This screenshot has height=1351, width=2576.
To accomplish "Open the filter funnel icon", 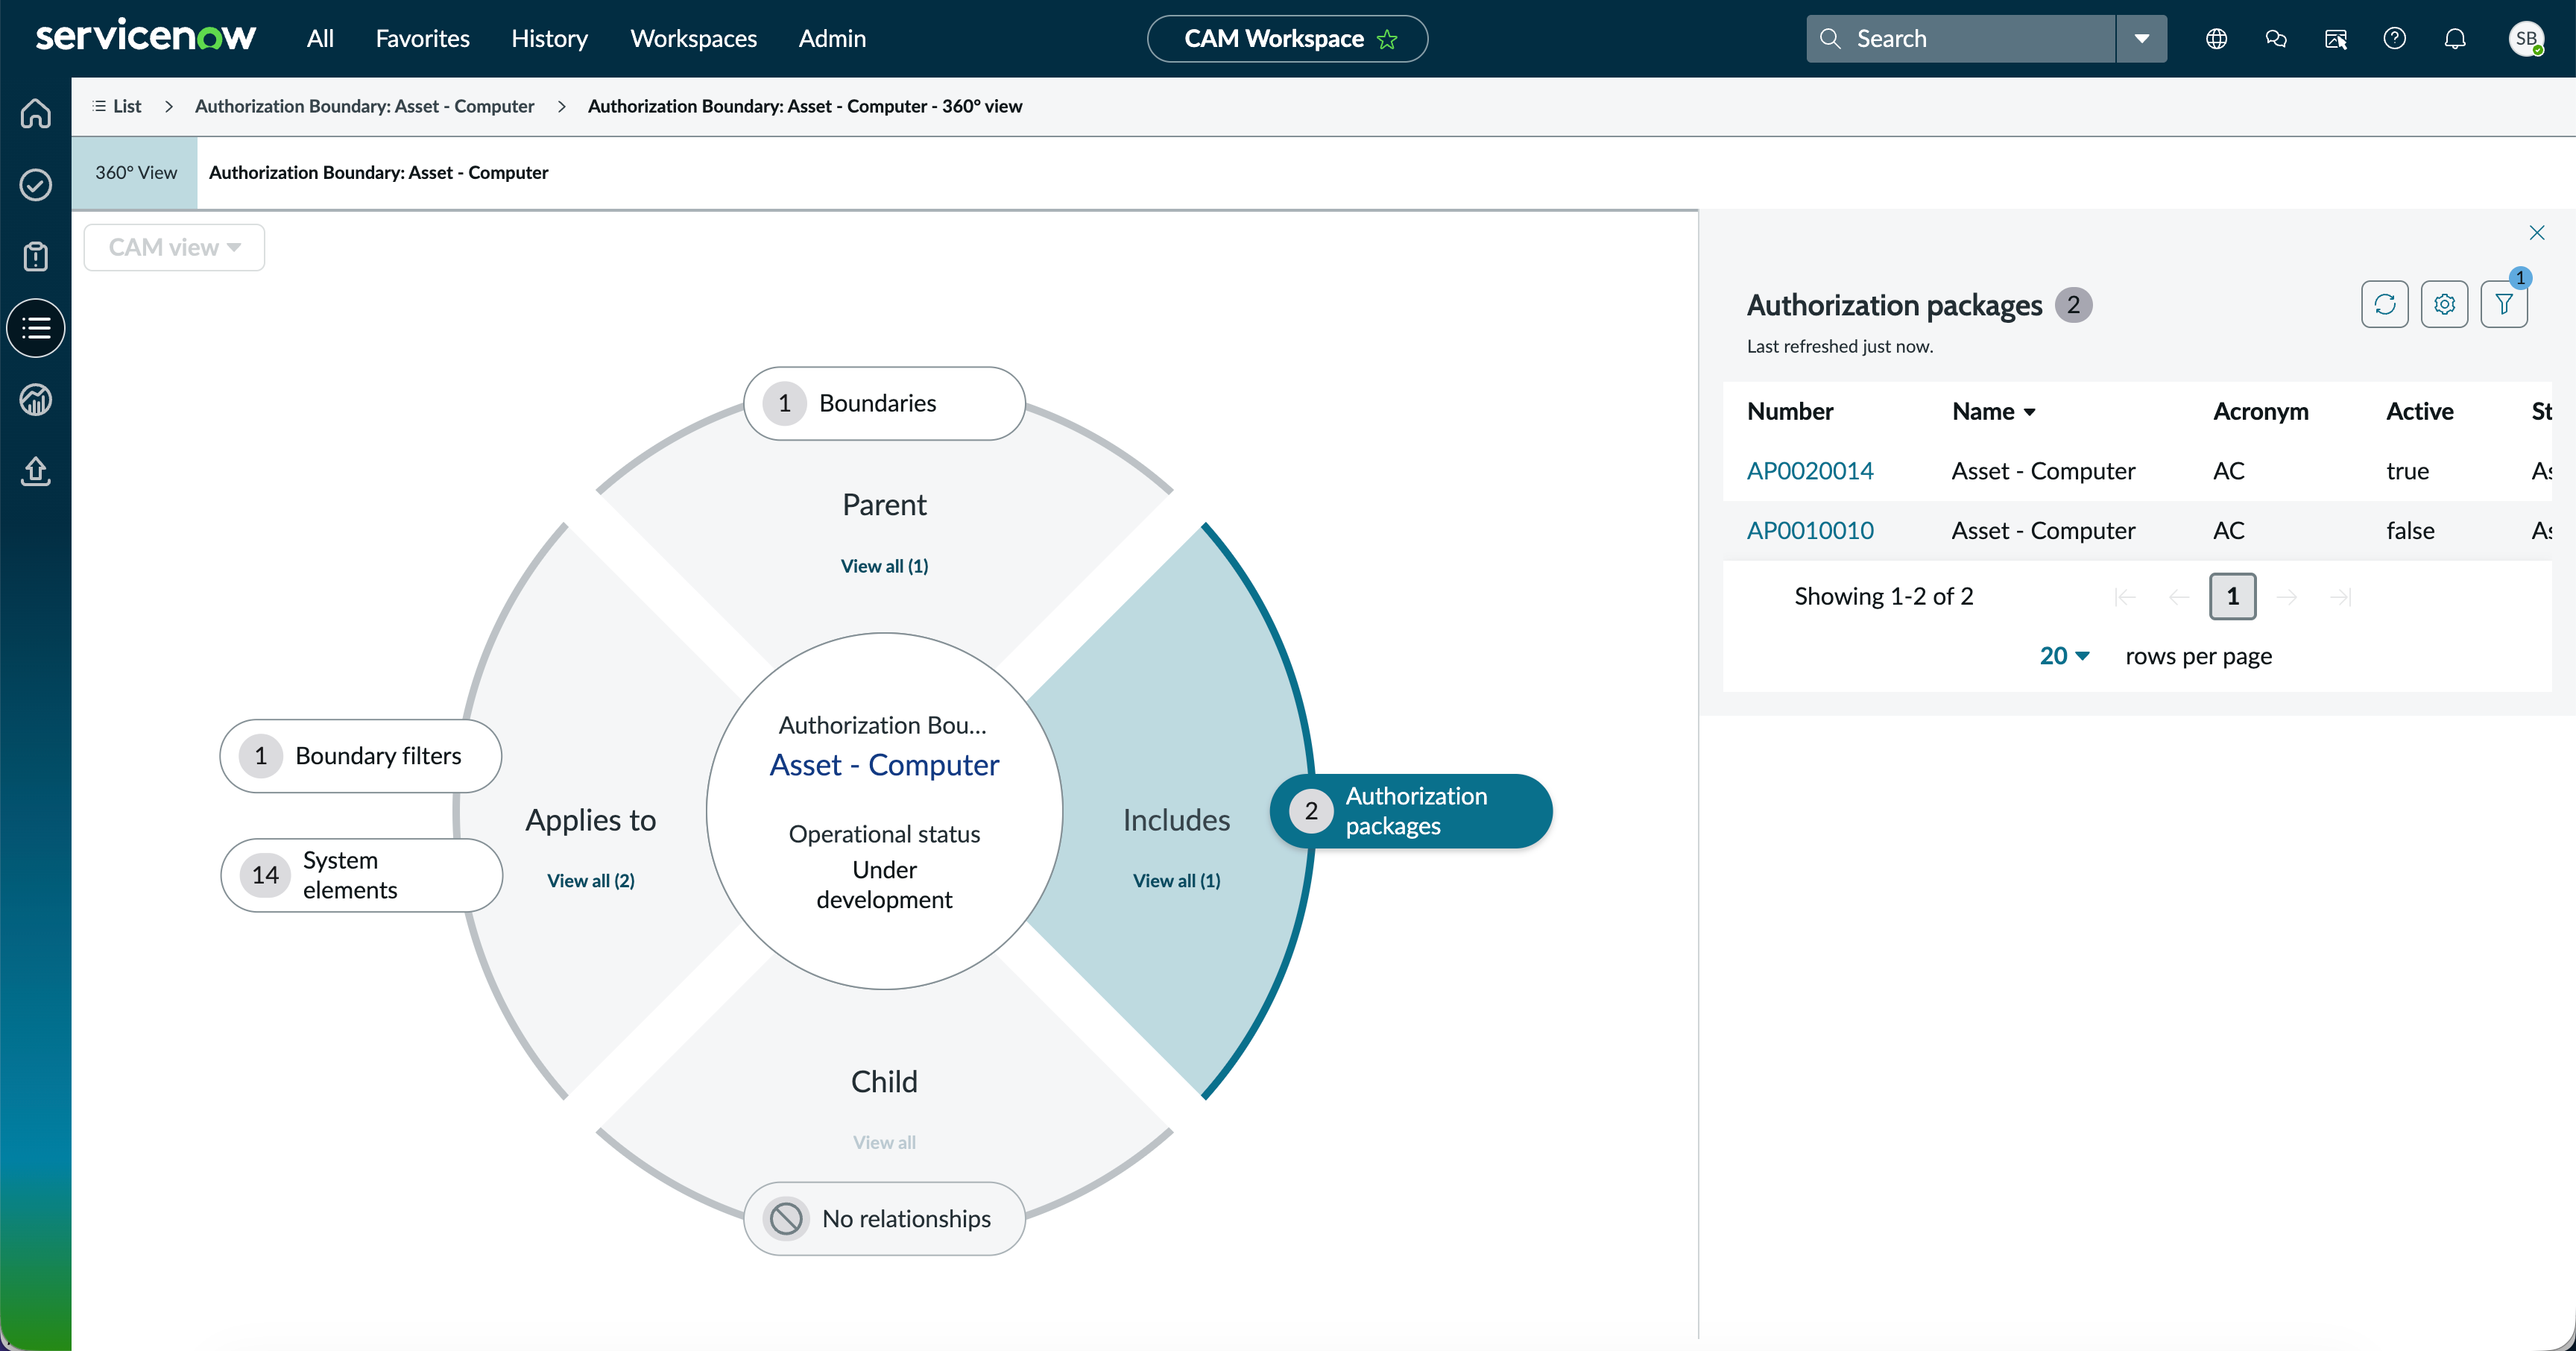I will 2504,304.
